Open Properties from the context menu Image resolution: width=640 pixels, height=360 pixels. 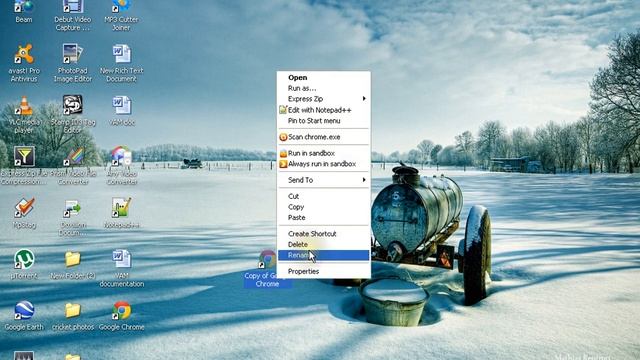coord(324,271)
